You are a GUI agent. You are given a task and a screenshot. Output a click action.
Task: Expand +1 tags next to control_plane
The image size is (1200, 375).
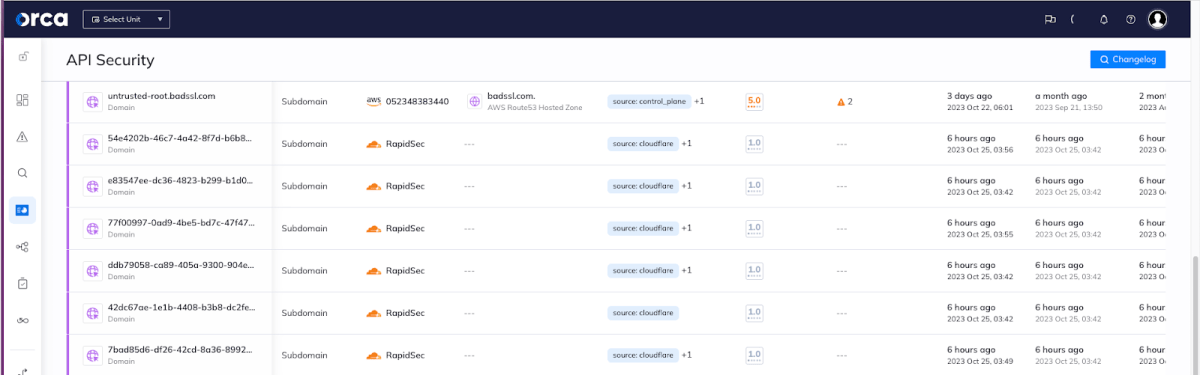tap(700, 101)
